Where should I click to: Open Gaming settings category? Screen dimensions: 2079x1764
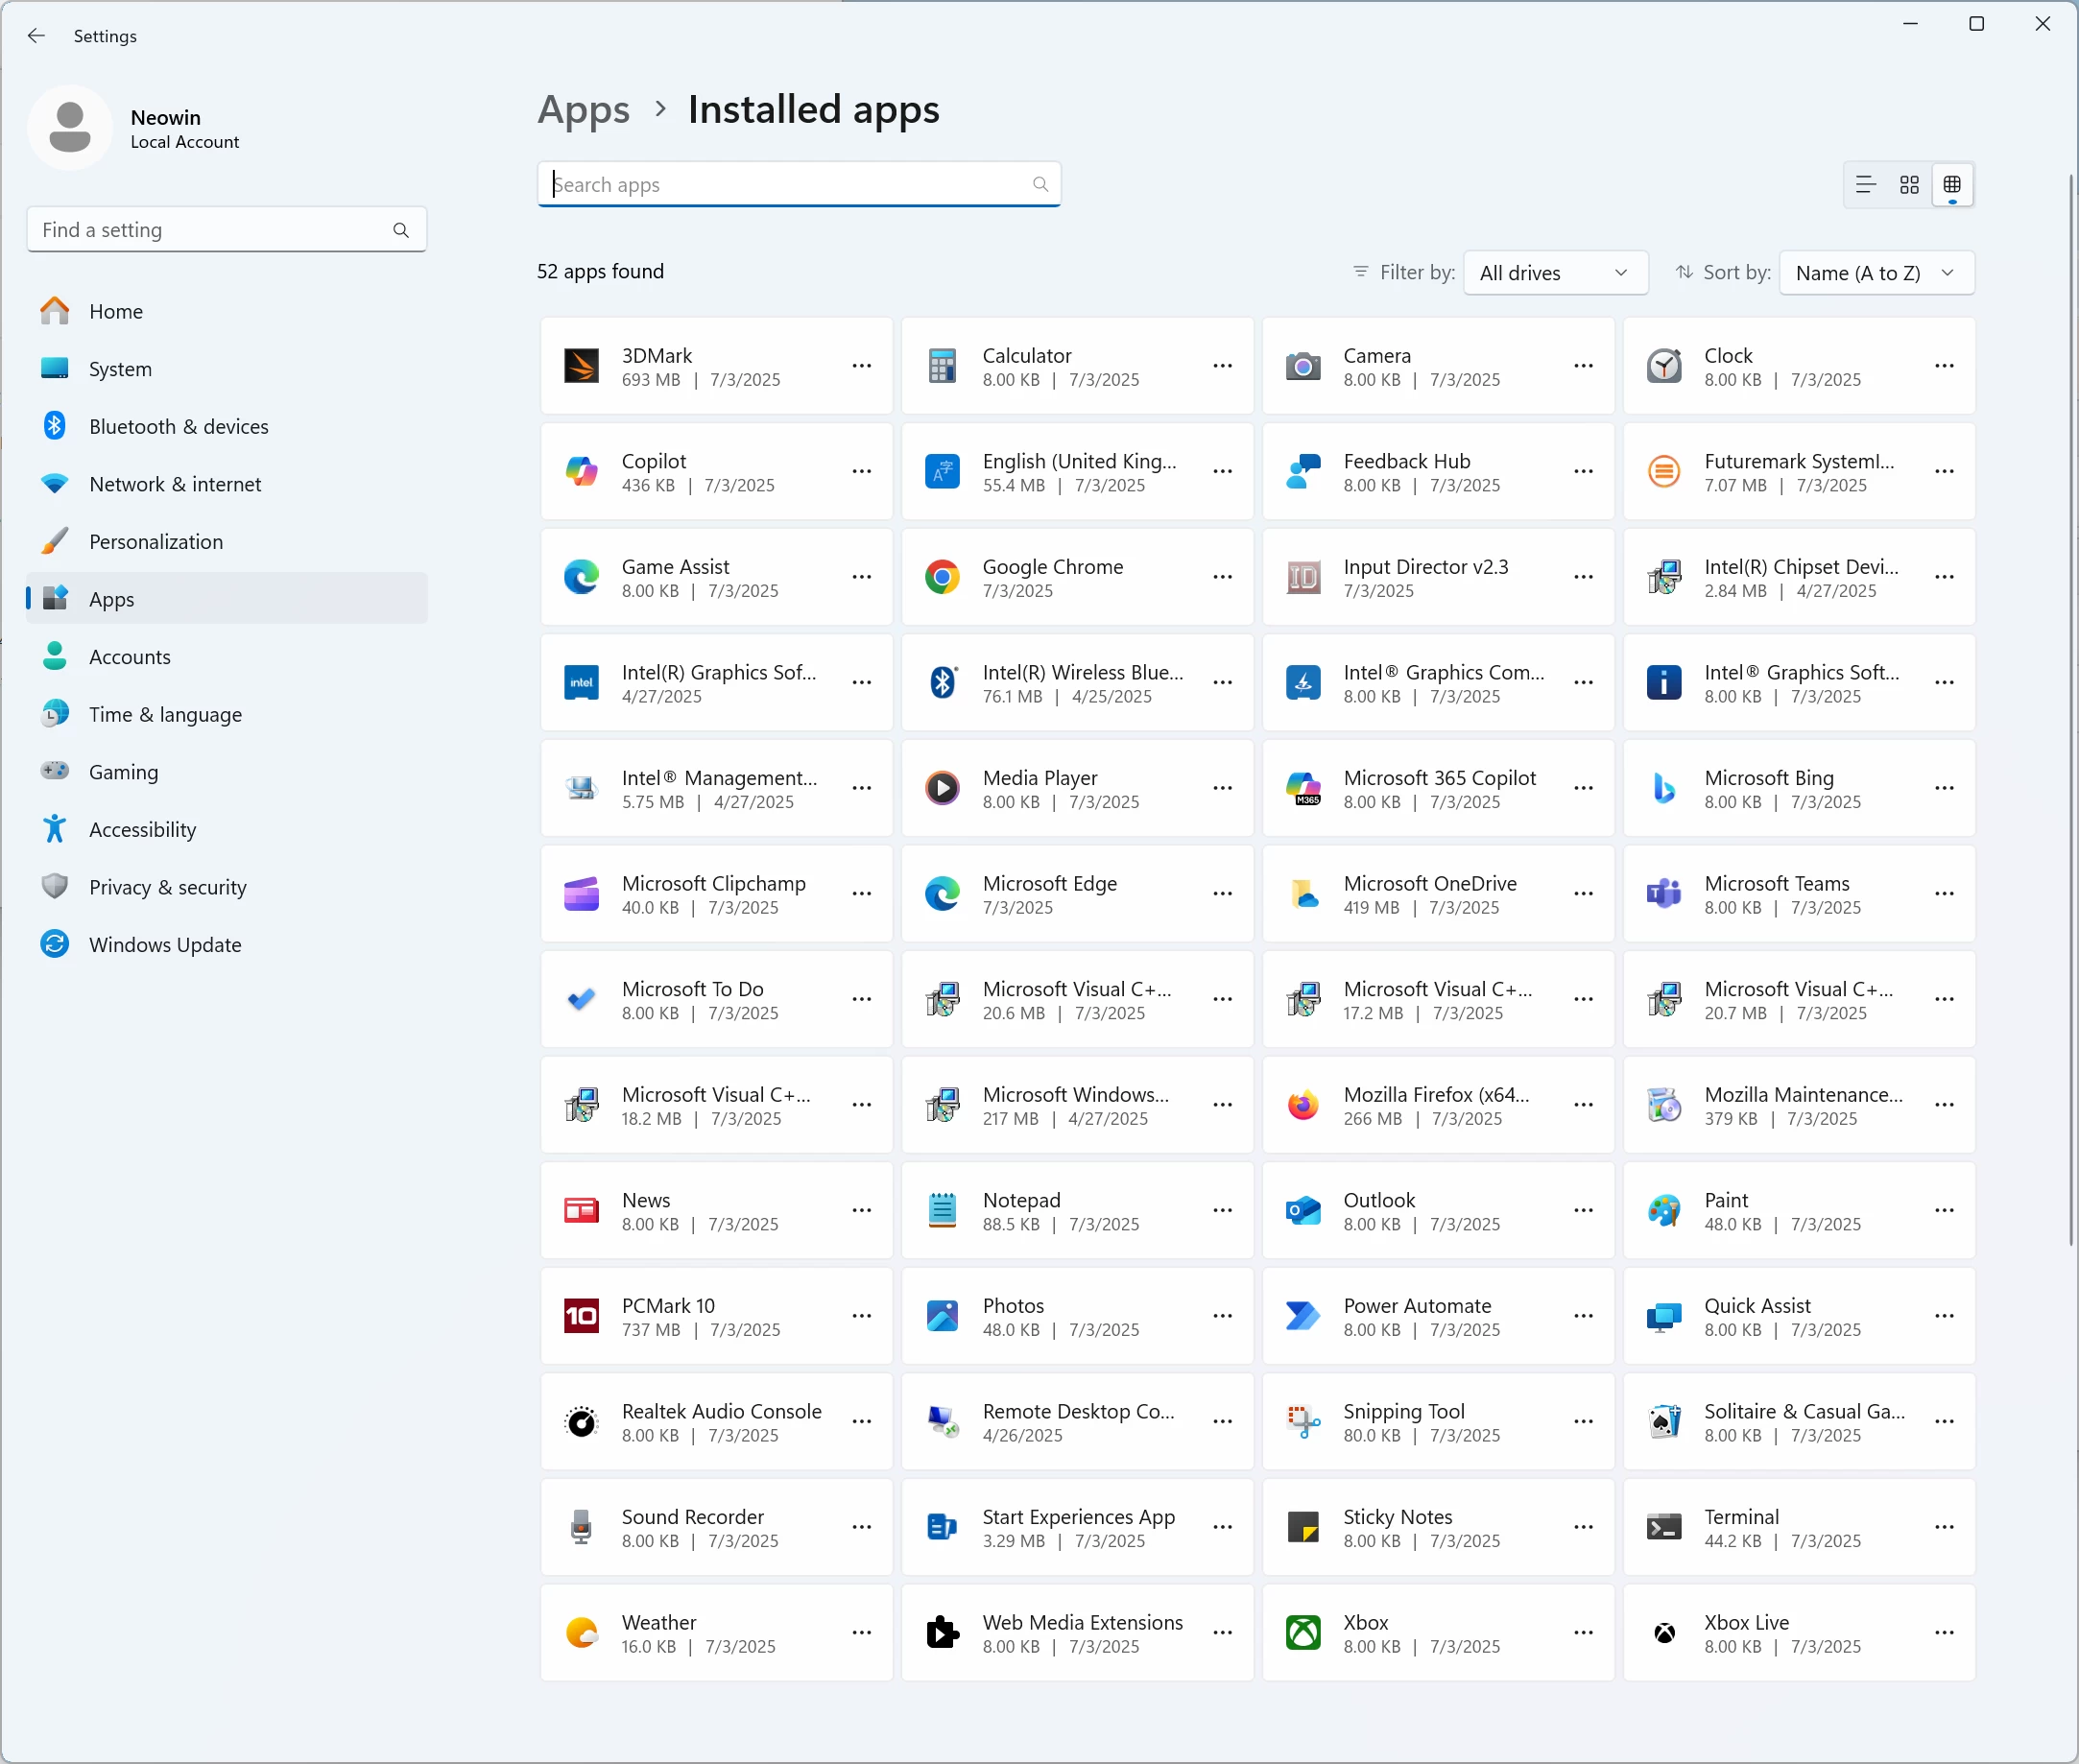pyautogui.click(x=227, y=772)
